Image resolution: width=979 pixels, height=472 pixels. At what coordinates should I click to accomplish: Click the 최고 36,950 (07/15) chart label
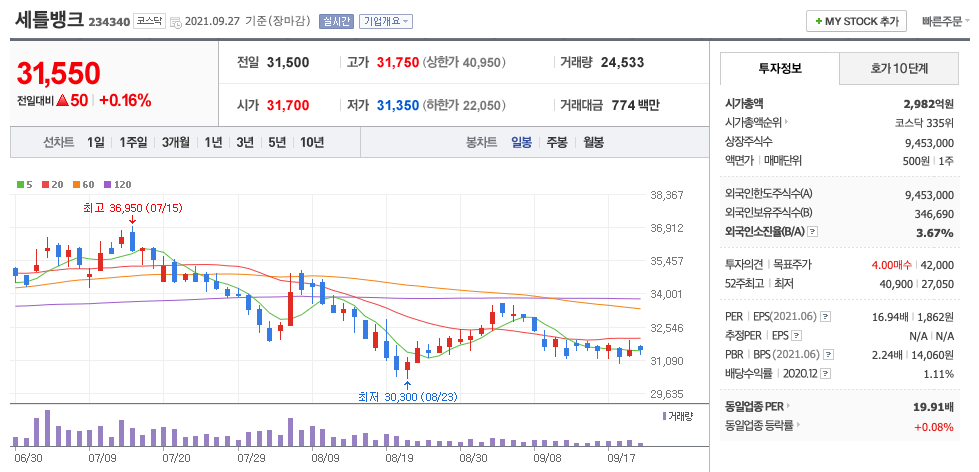pos(132,207)
